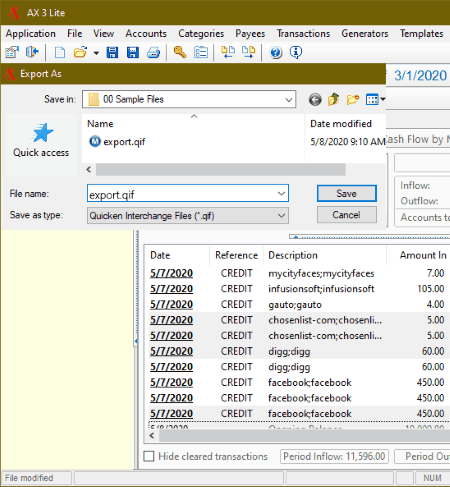The width and height of the screenshot is (450, 487).
Task: Click the Amount In column header
Action: tap(423, 255)
